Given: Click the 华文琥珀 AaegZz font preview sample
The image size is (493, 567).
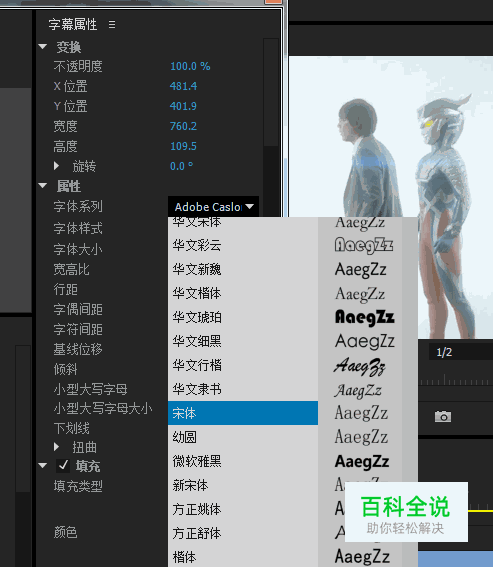Looking at the screenshot, I should click(x=365, y=317).
